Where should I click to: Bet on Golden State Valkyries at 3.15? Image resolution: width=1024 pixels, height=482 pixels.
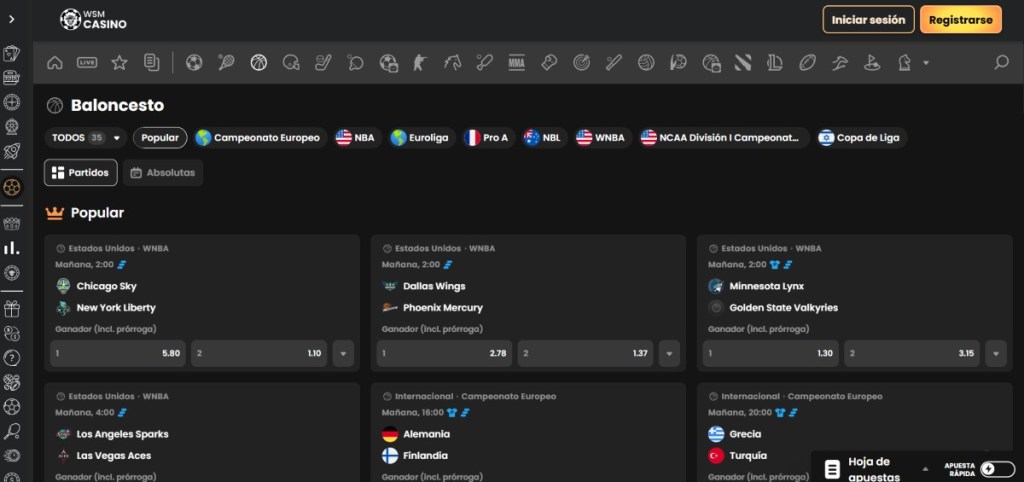point(912,353)
